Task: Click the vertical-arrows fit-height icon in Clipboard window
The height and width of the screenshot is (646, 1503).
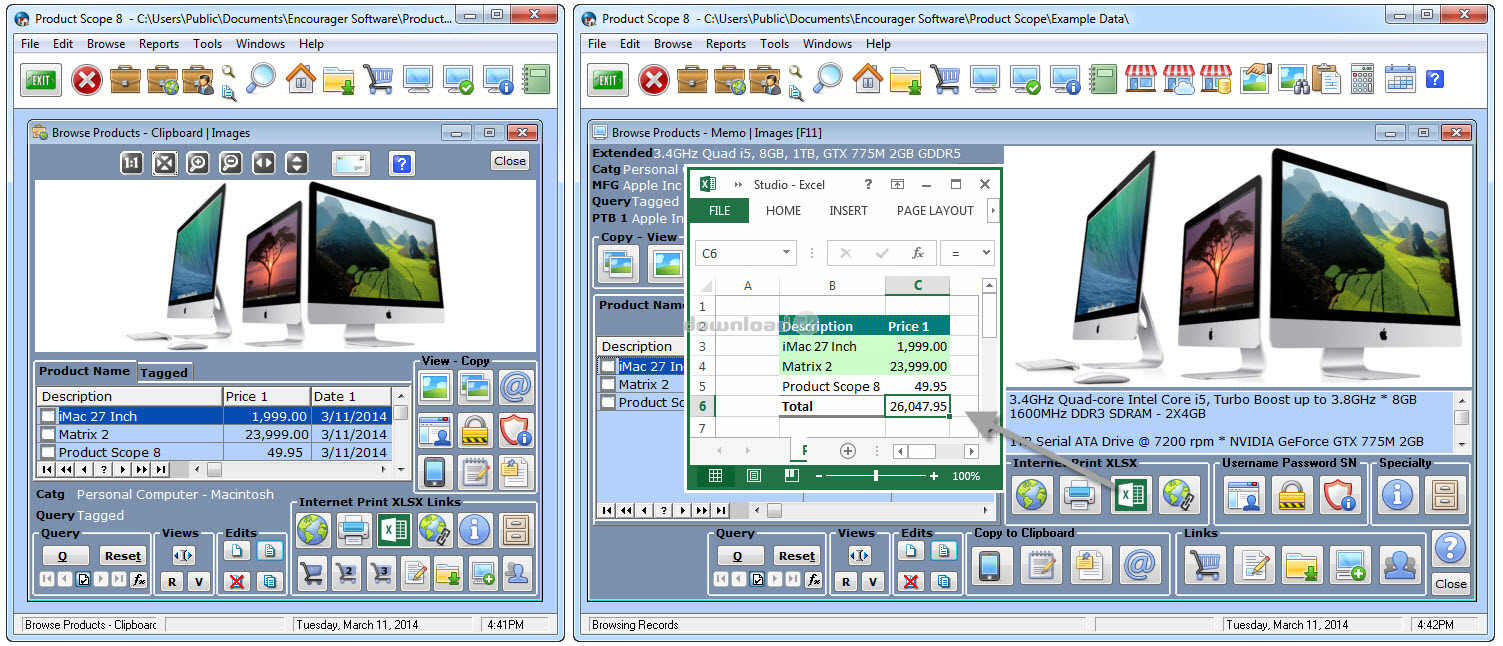Action: point(297,163)
